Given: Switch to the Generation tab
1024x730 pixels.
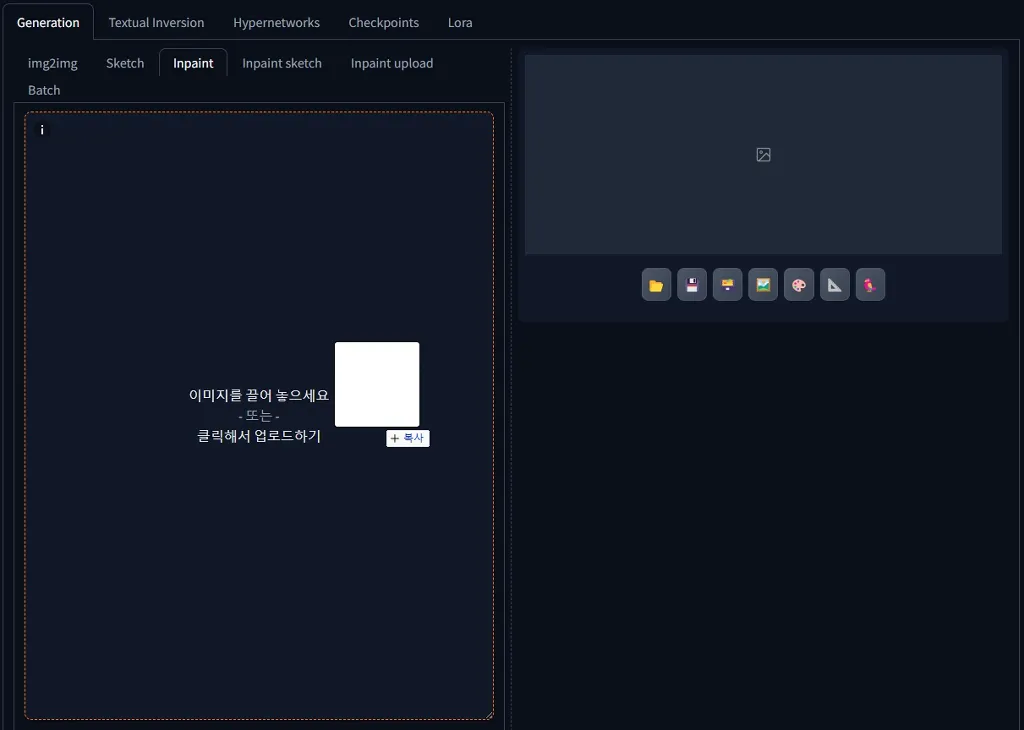Looking at the screenshot, I should point(48,22).
